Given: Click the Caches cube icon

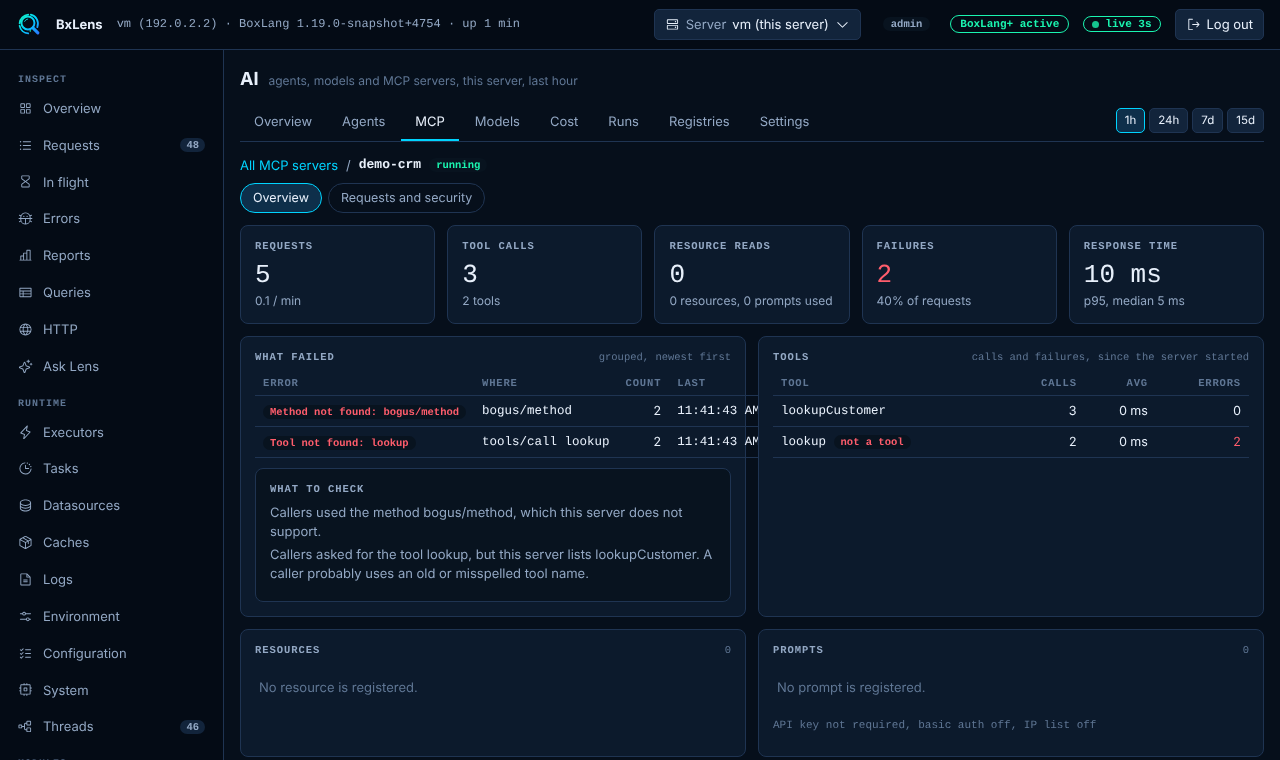Looking at the screenshot, I should pos(26,542).
